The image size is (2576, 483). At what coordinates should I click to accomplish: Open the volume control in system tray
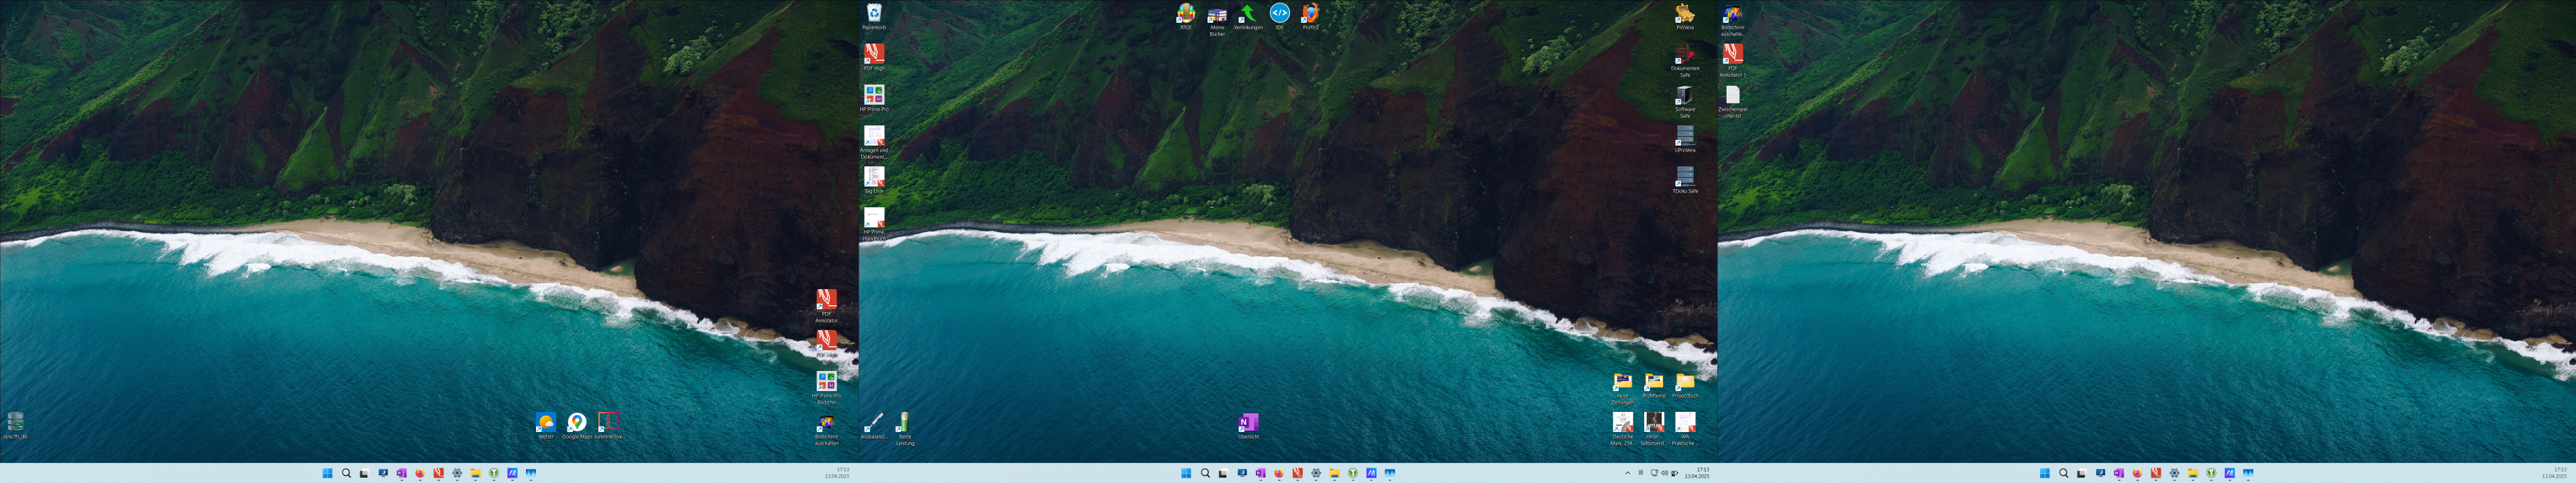(x=1664, y=473)
